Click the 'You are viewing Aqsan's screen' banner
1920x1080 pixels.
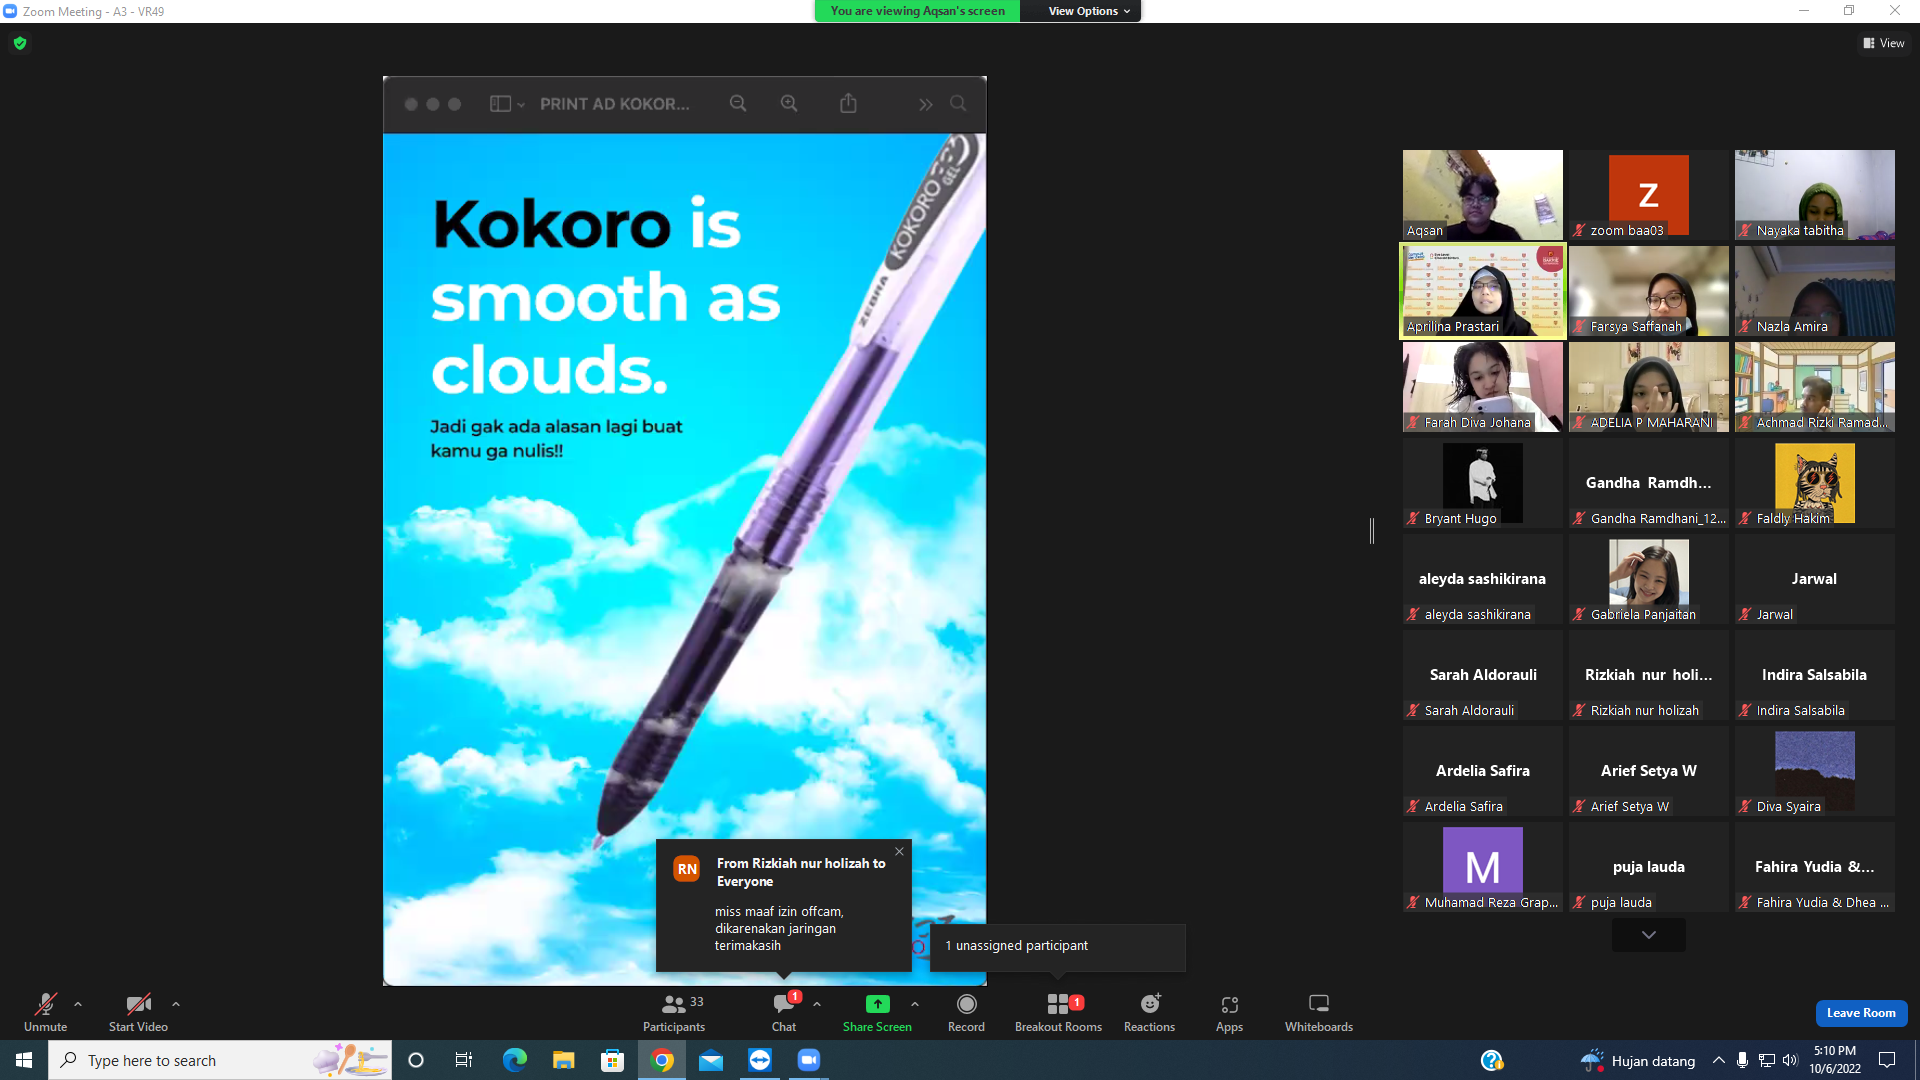(x=917, y=11)
